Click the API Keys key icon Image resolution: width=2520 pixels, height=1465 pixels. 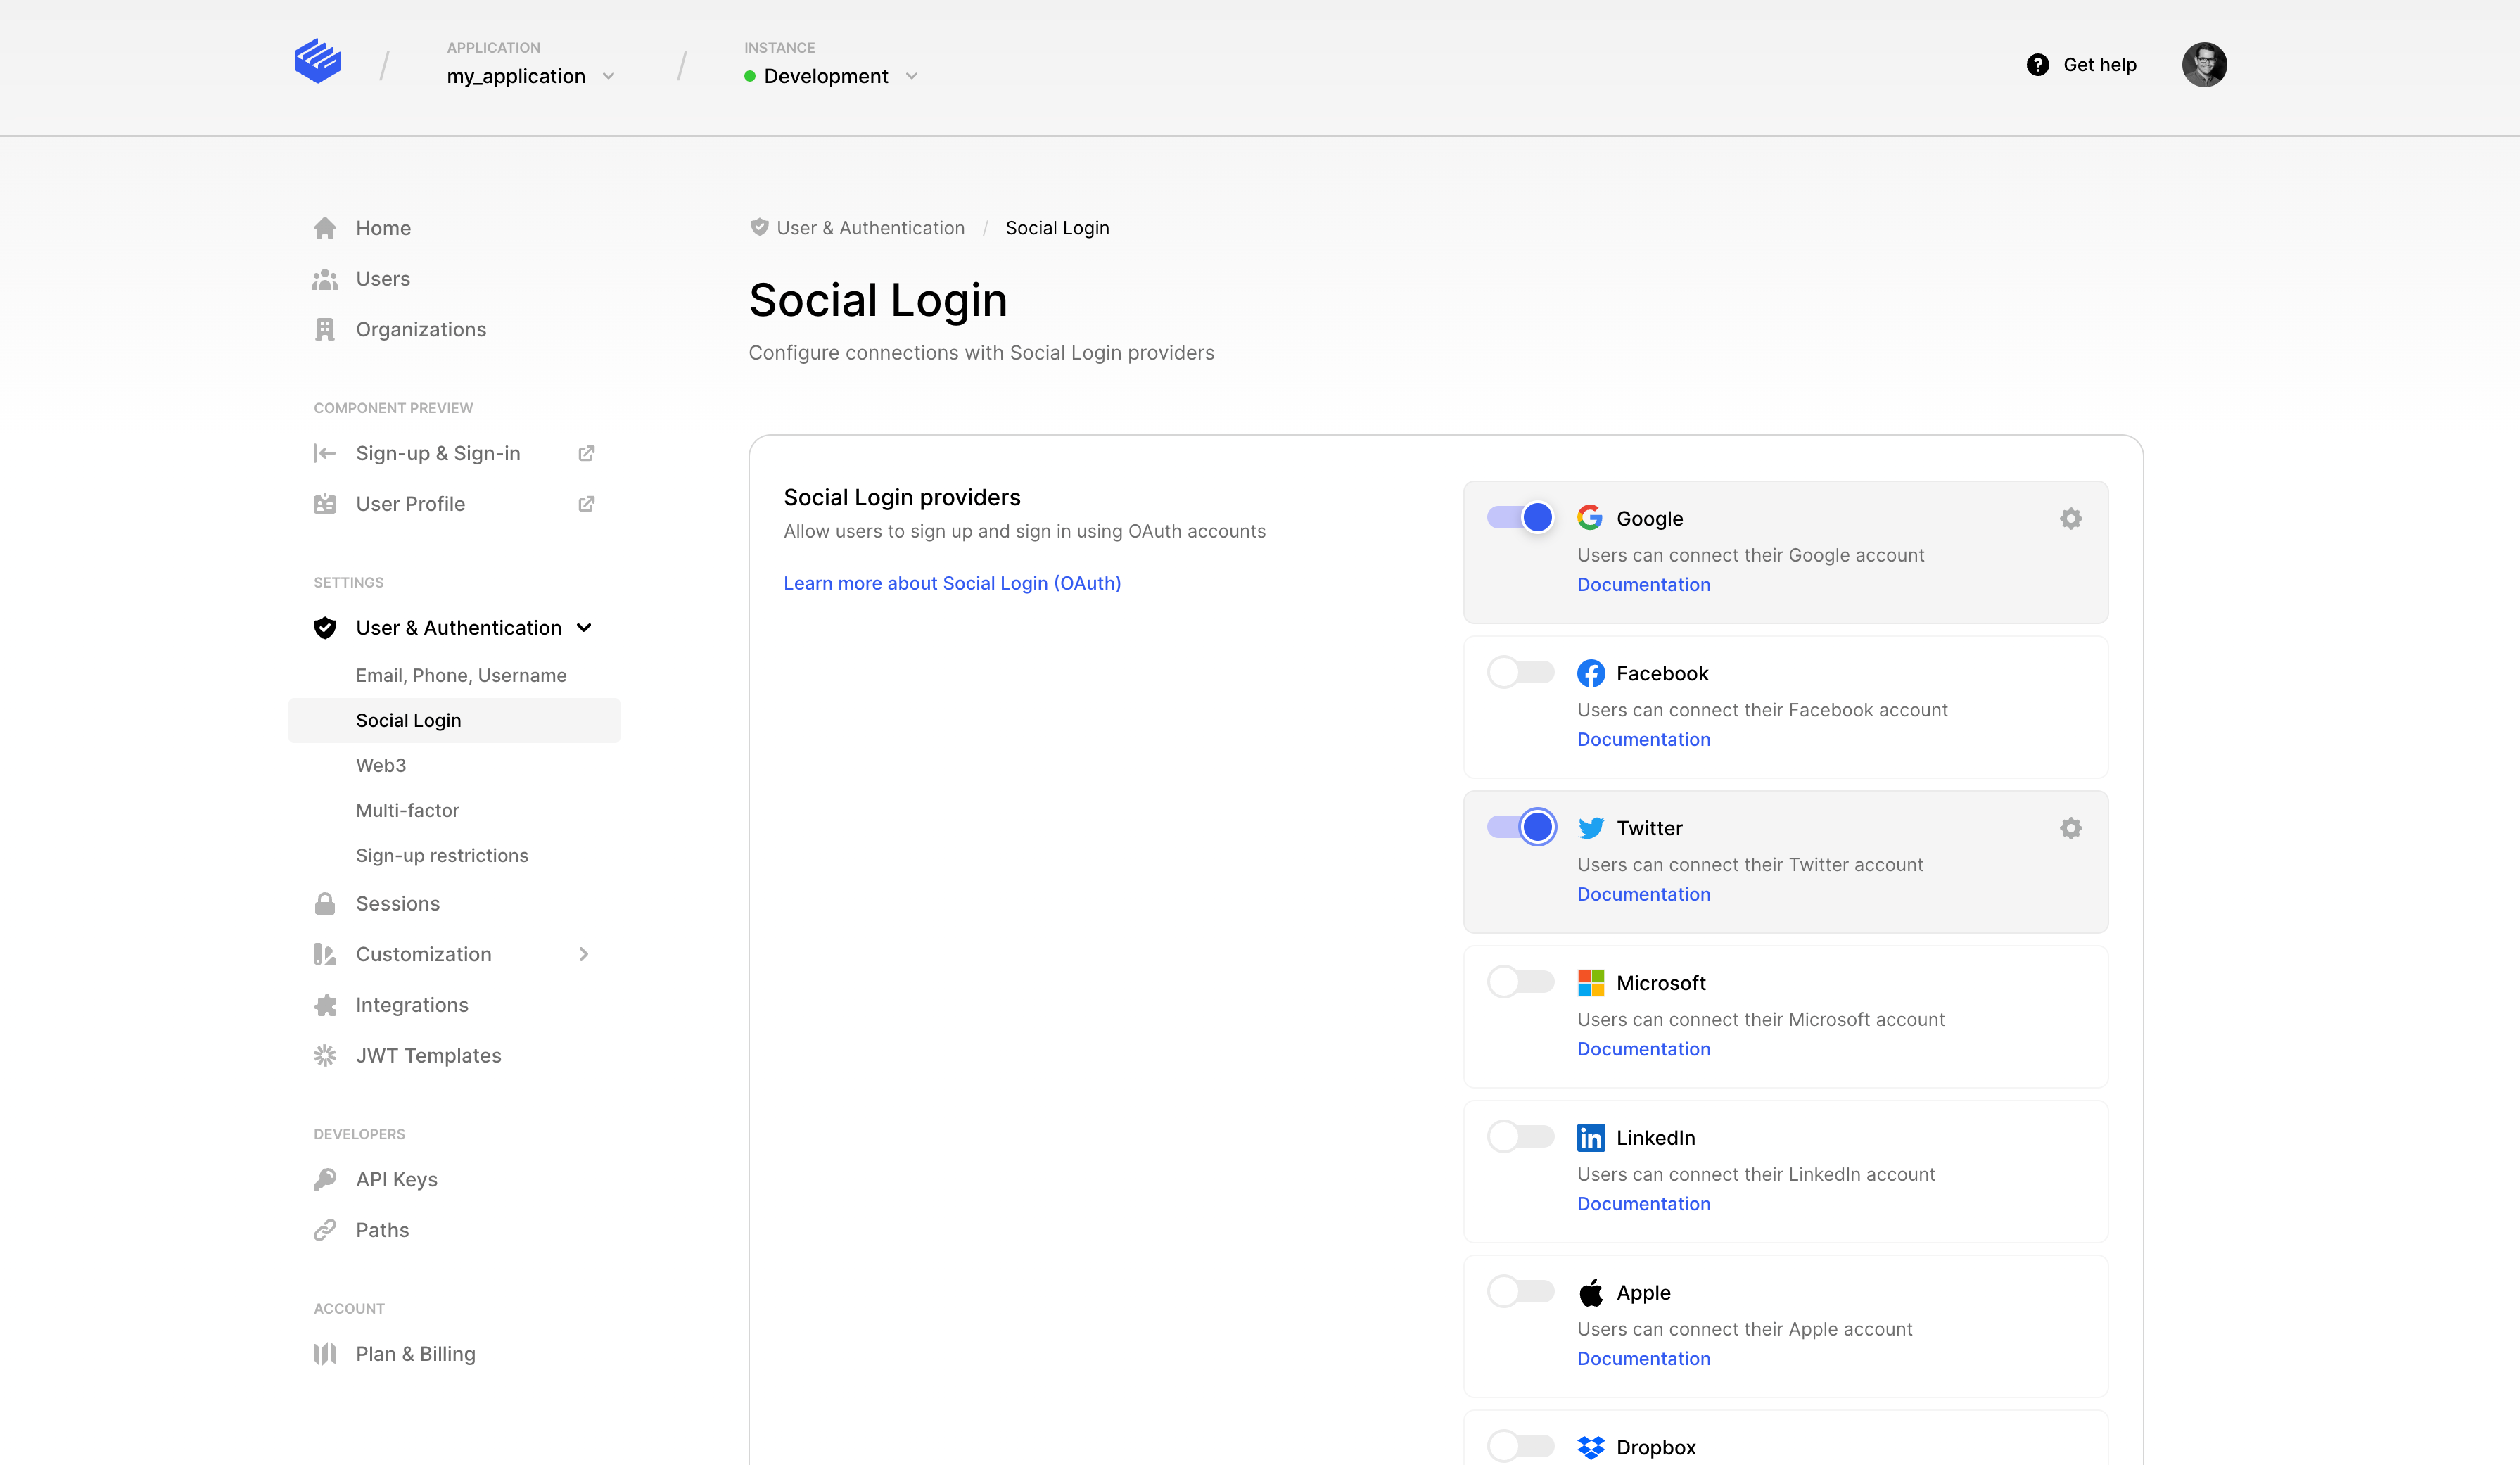[x=325, y=1179]
